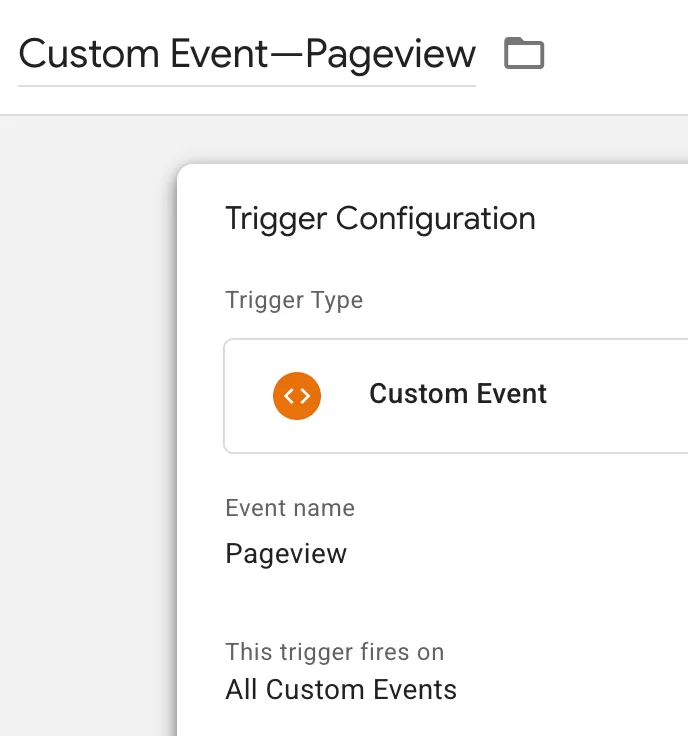Edit the trigger name Custom Event—Pageview
The width and height of the screenshot is (688, 736).
point(247,55)
